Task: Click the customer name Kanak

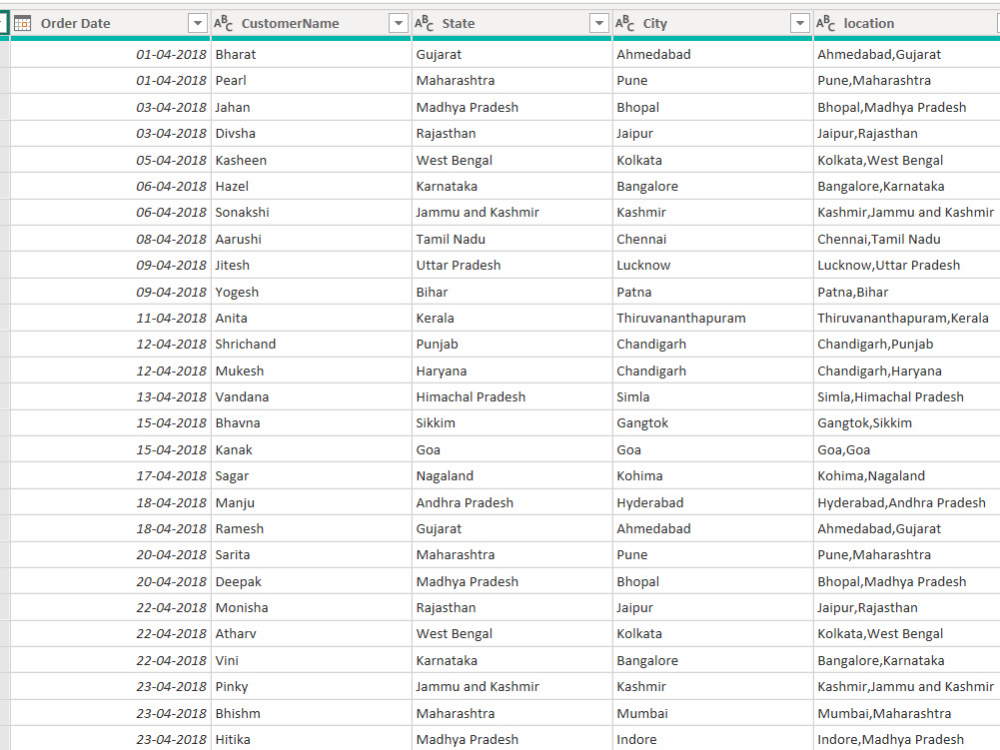Action: click(x=233, y=450)
